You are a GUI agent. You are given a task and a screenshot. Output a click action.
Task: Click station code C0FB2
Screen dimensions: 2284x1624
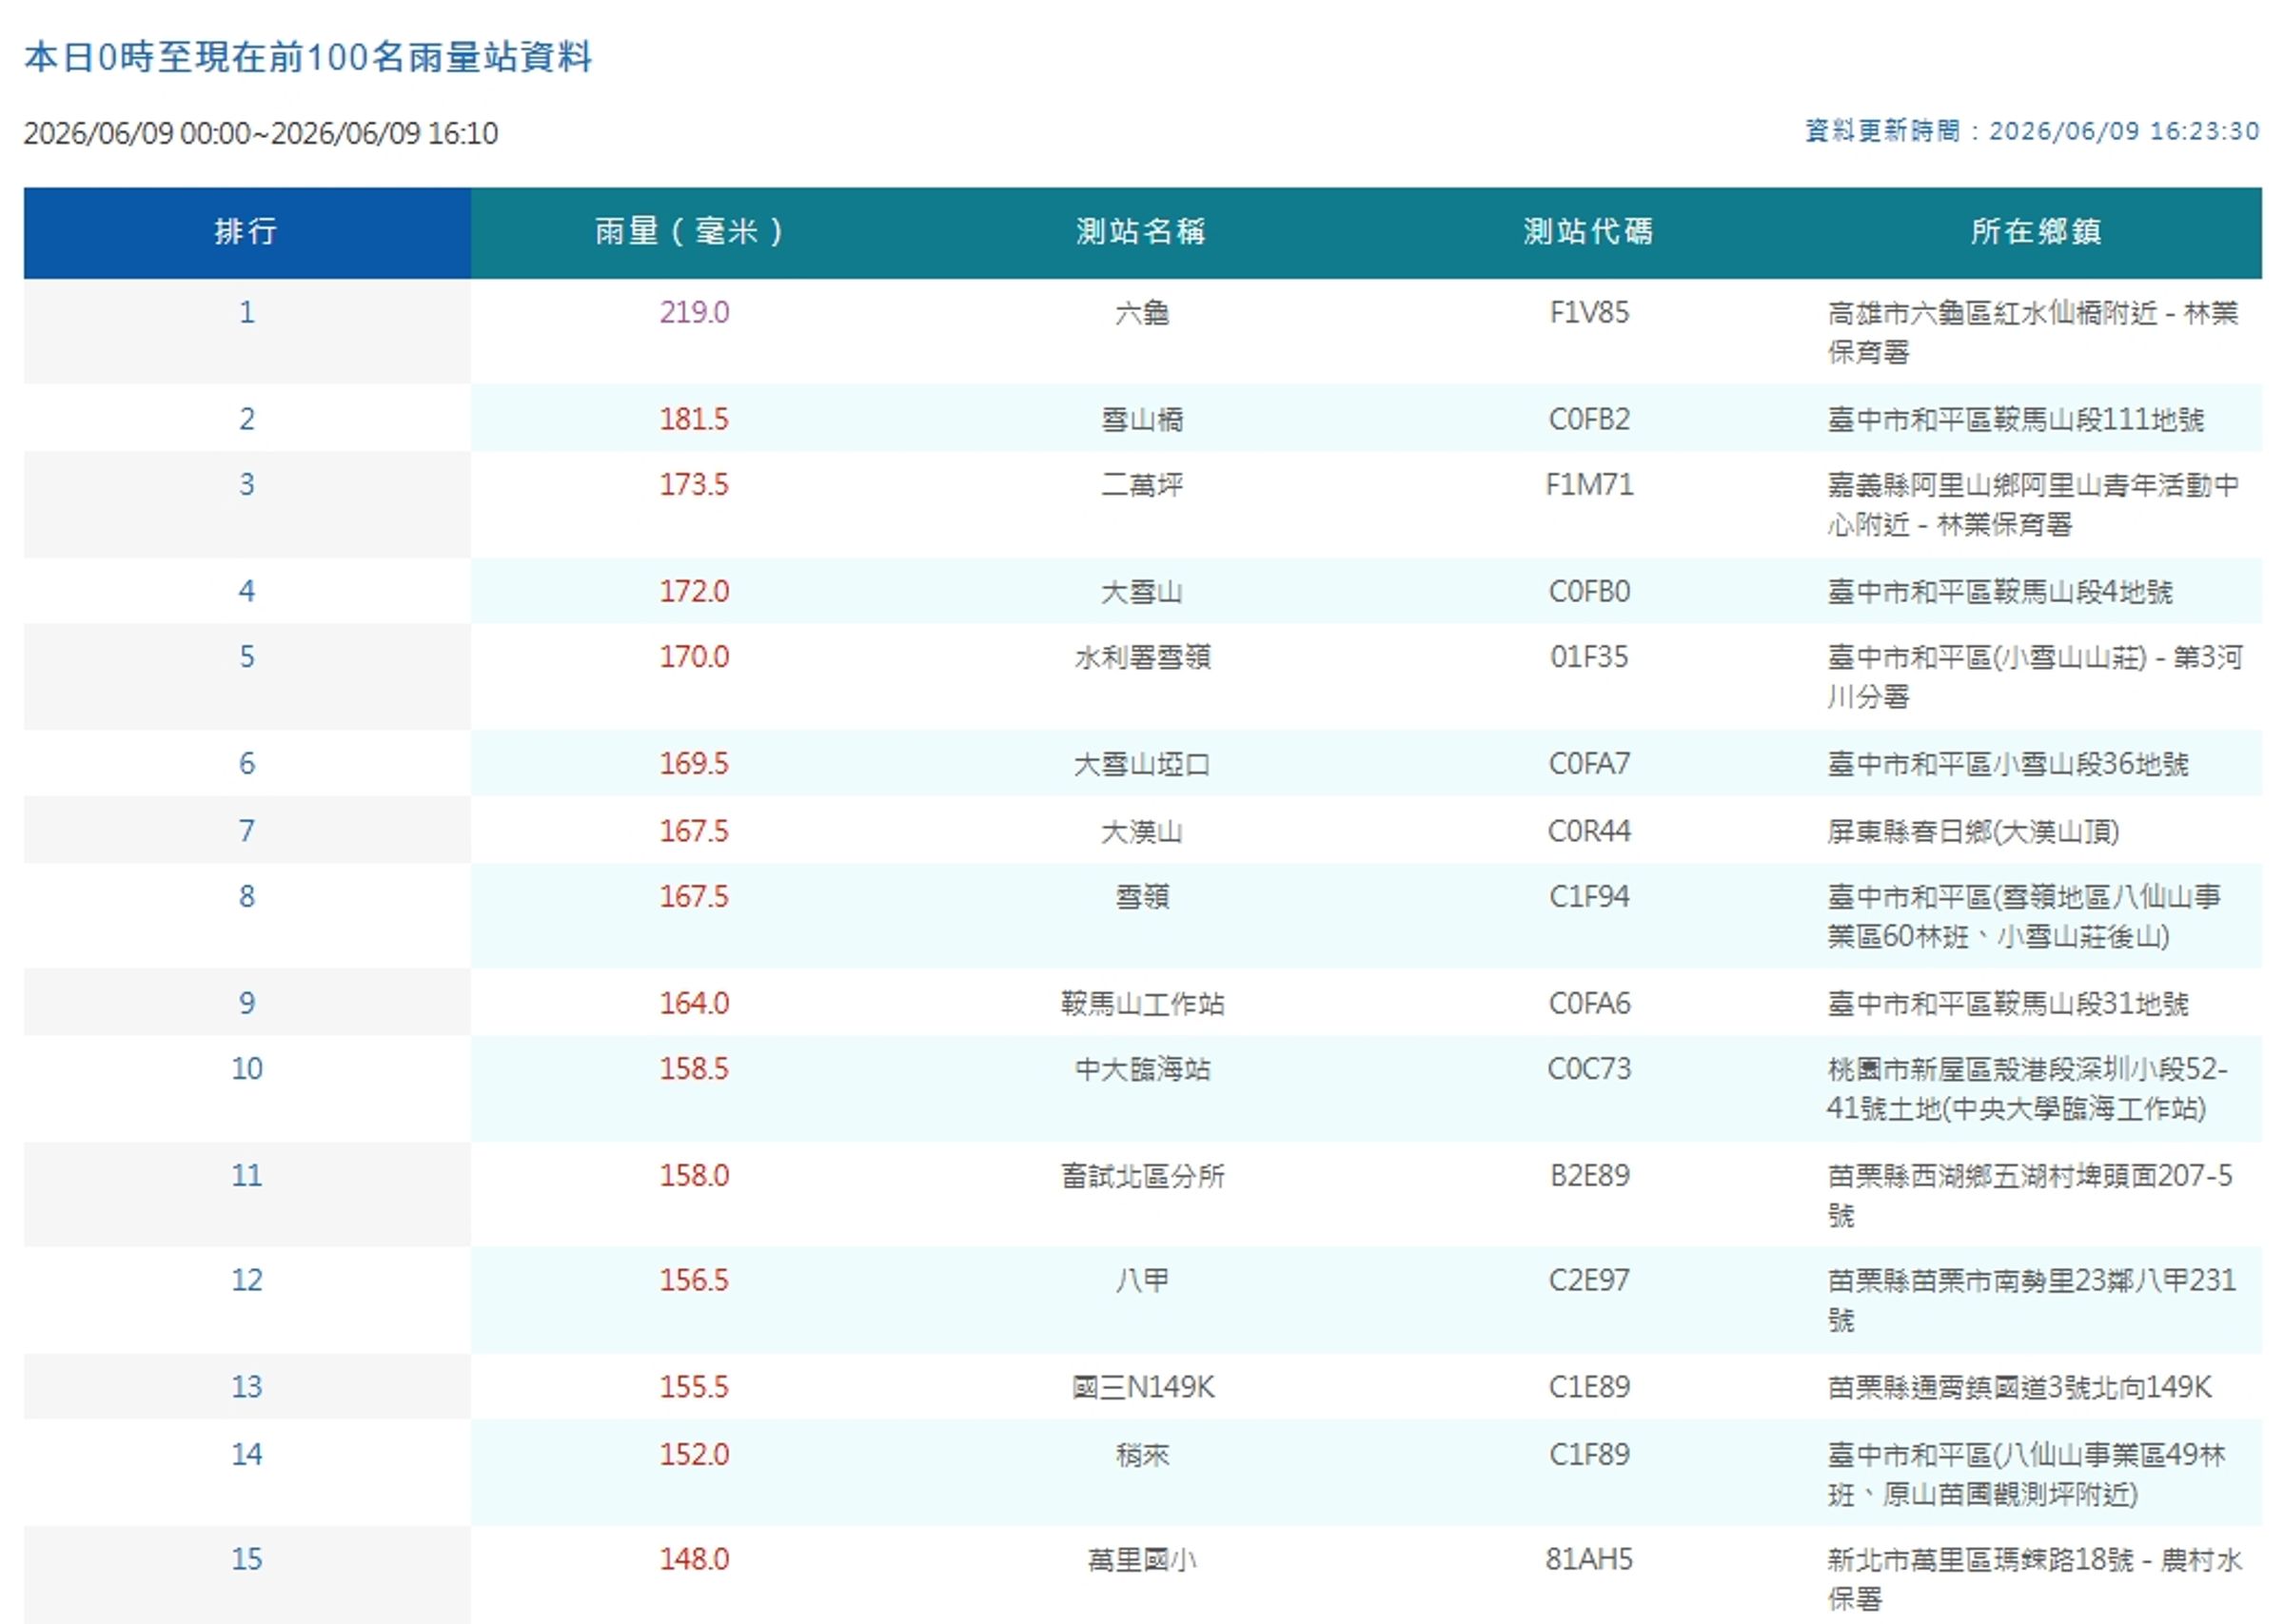(1589, 418)
